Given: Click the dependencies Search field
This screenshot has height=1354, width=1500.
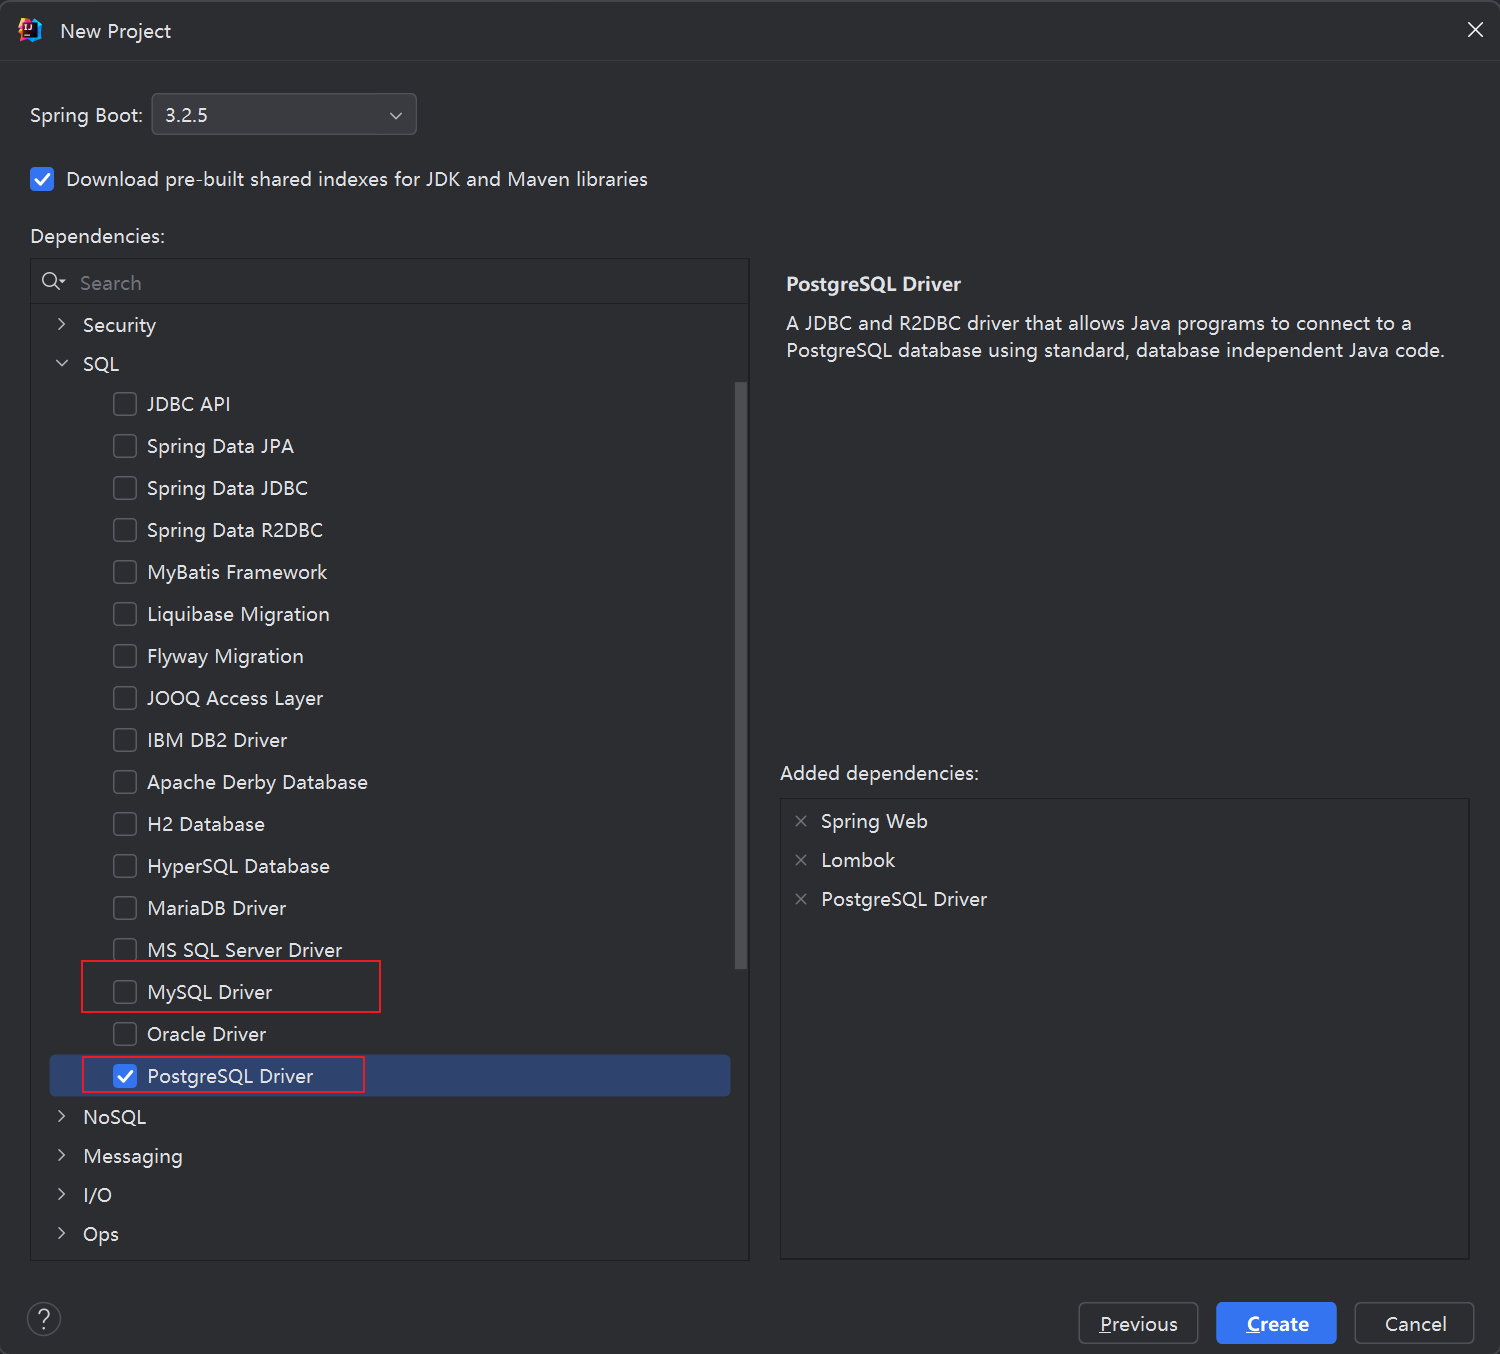Looking at the screenshot, I should tap(390, 282).
